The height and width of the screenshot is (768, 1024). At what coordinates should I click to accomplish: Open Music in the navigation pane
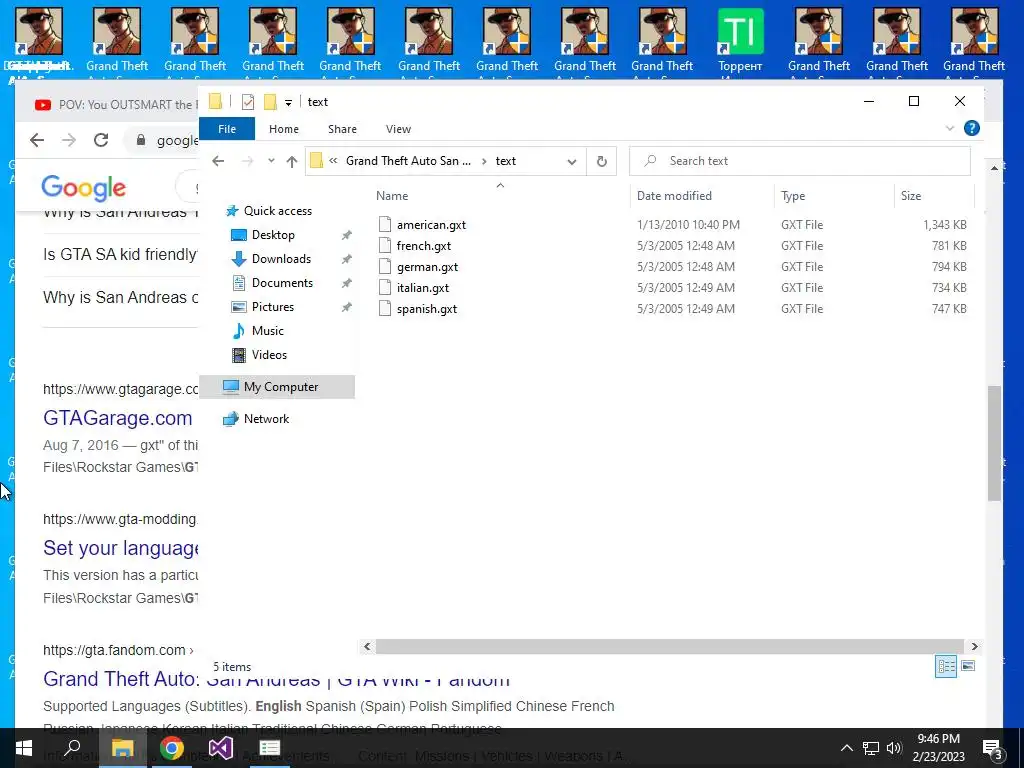click(268, 330)
